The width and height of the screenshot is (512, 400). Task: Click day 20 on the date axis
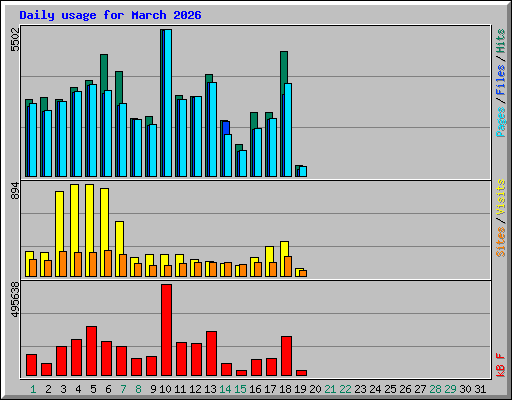315,389
